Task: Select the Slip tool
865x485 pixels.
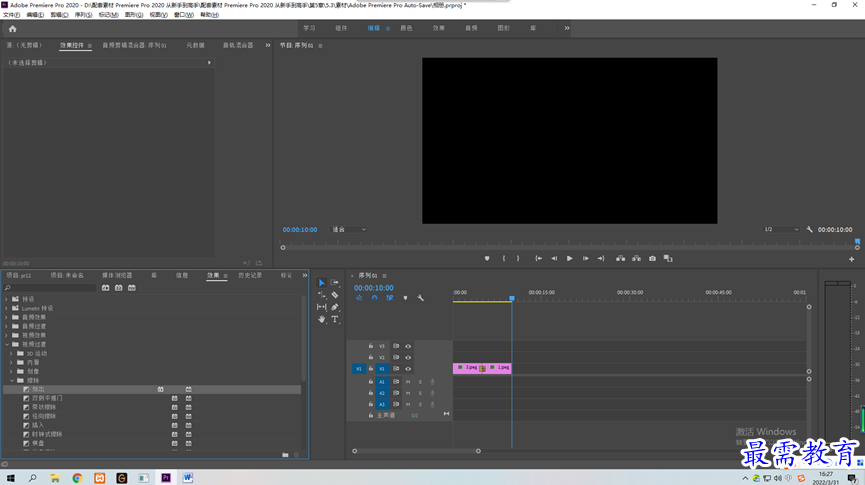Action: coord(322,307)
